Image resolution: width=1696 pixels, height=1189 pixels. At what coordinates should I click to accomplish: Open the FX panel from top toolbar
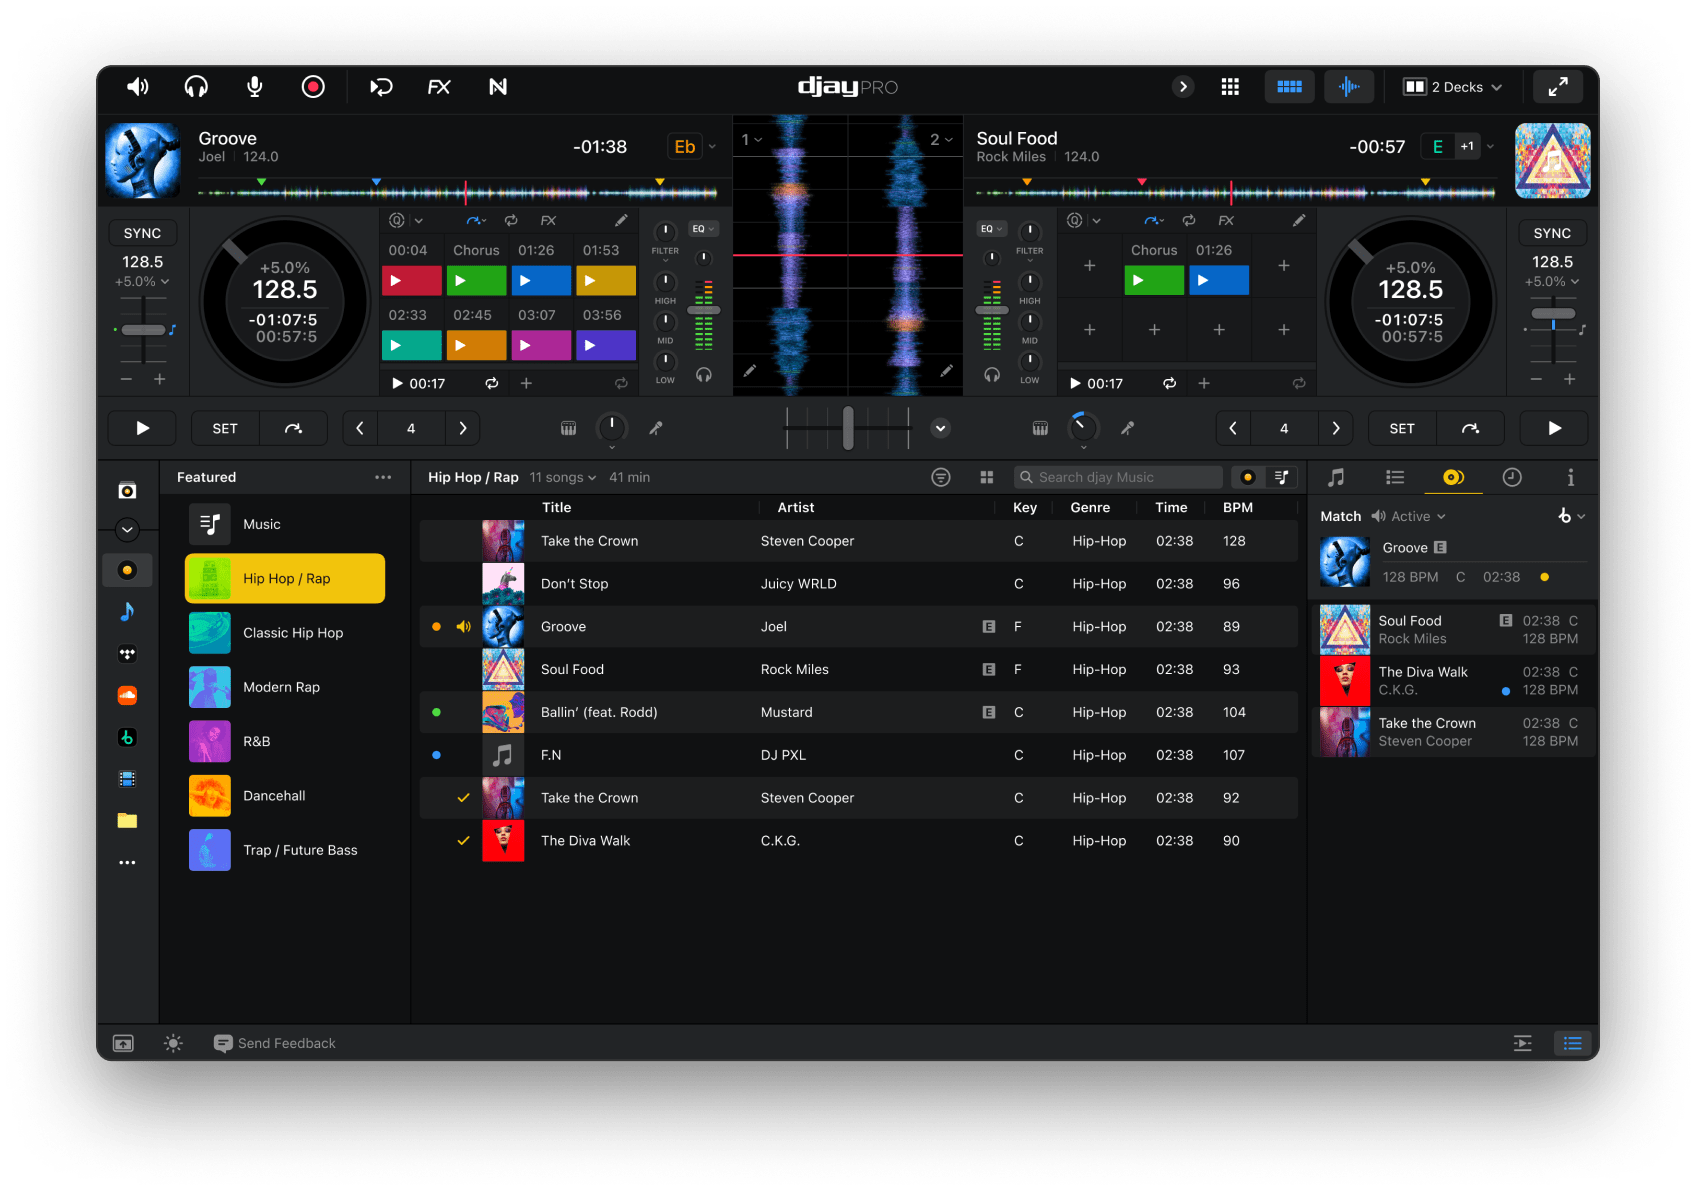coord(439,87)
